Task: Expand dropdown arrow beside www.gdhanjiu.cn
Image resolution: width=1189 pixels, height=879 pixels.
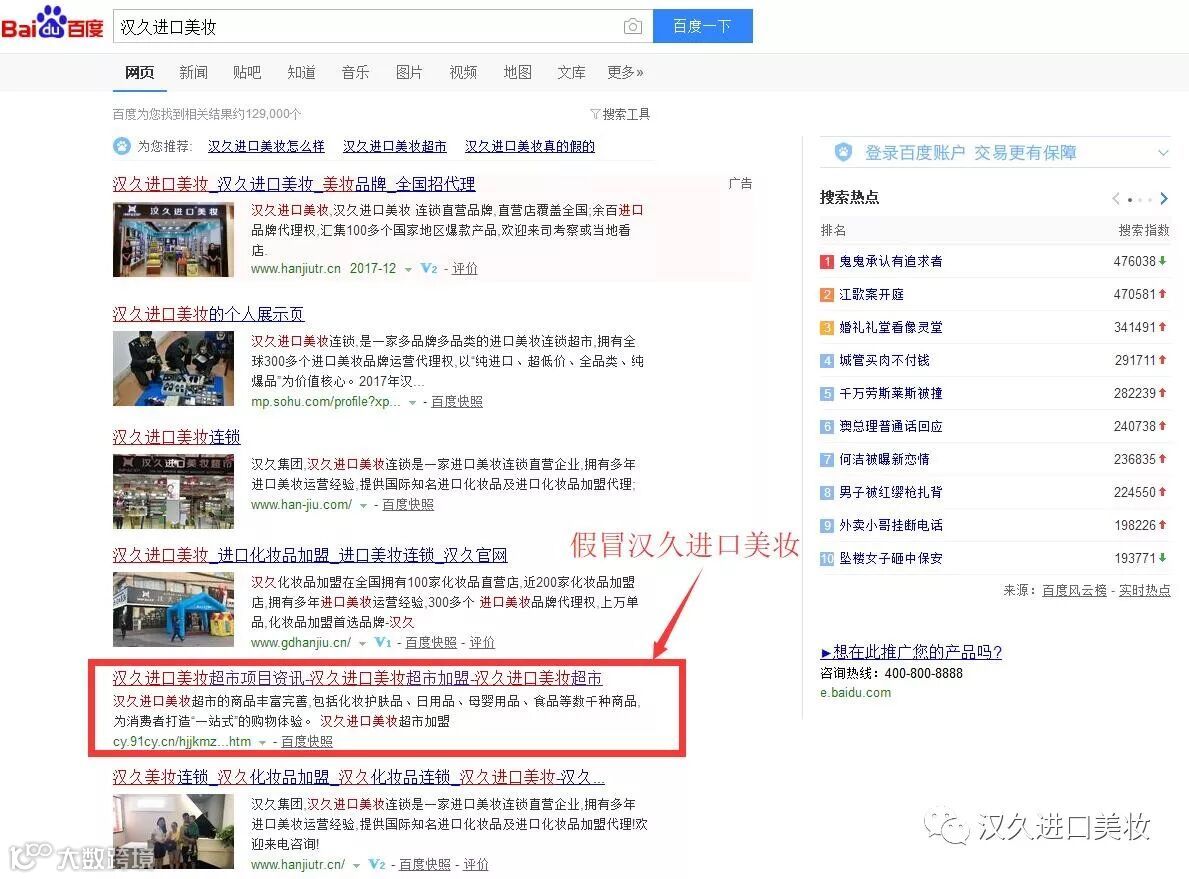Action: point(362,643)
